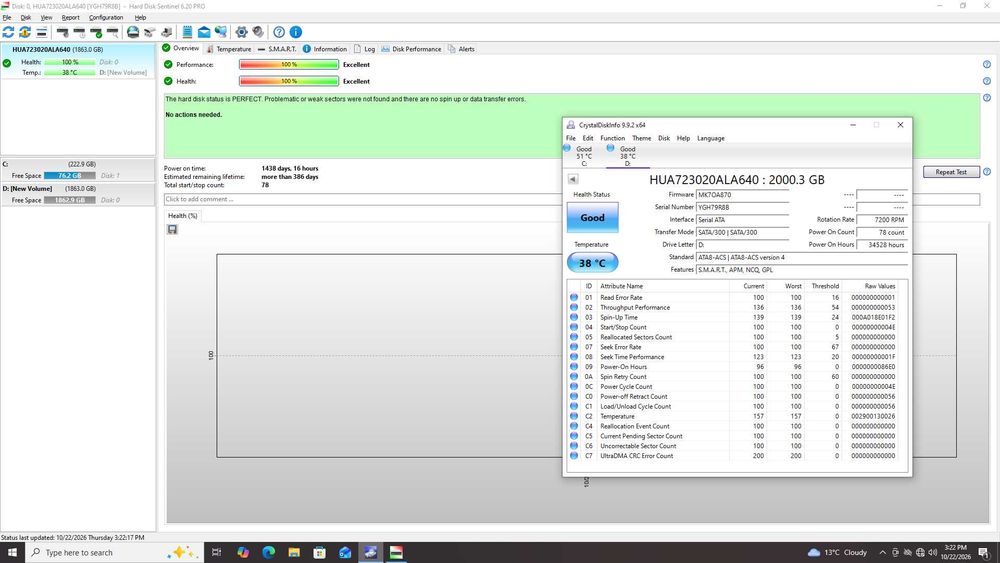Image resolution: width=1000 pixels, height=563 pixels.
Task: Open the taskbar clock showing 3:22 PM
Action: click(955, 552)
